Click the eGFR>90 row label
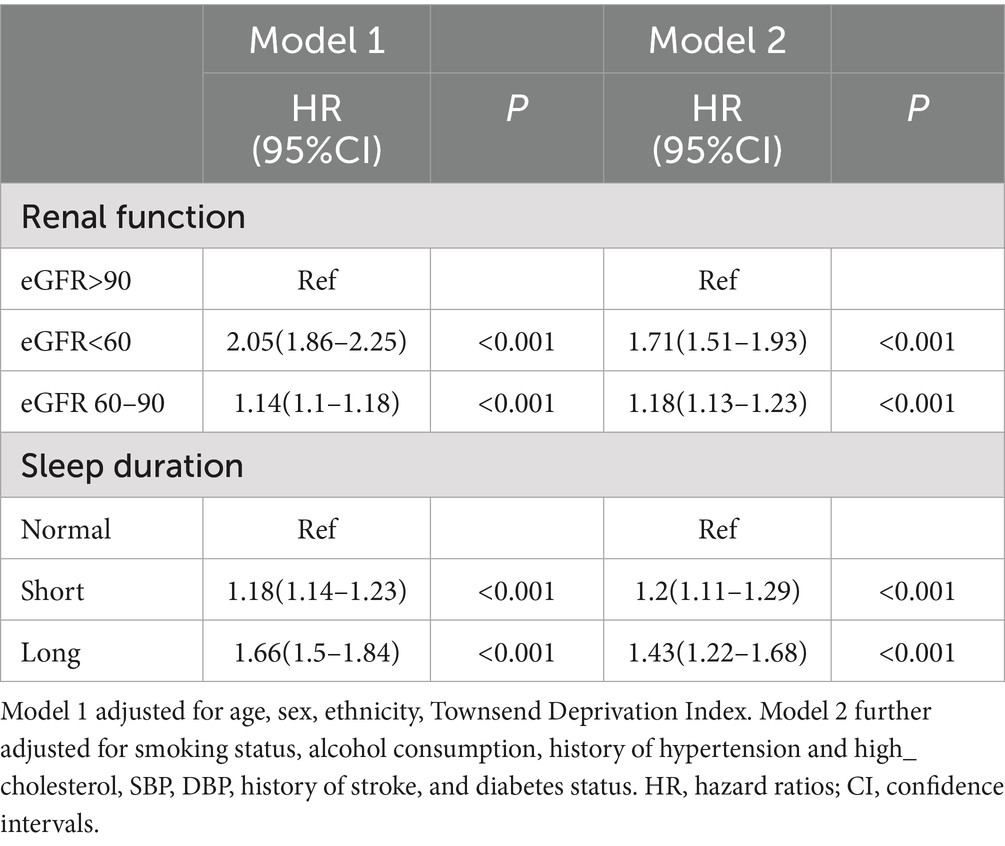 pos(76,279)
